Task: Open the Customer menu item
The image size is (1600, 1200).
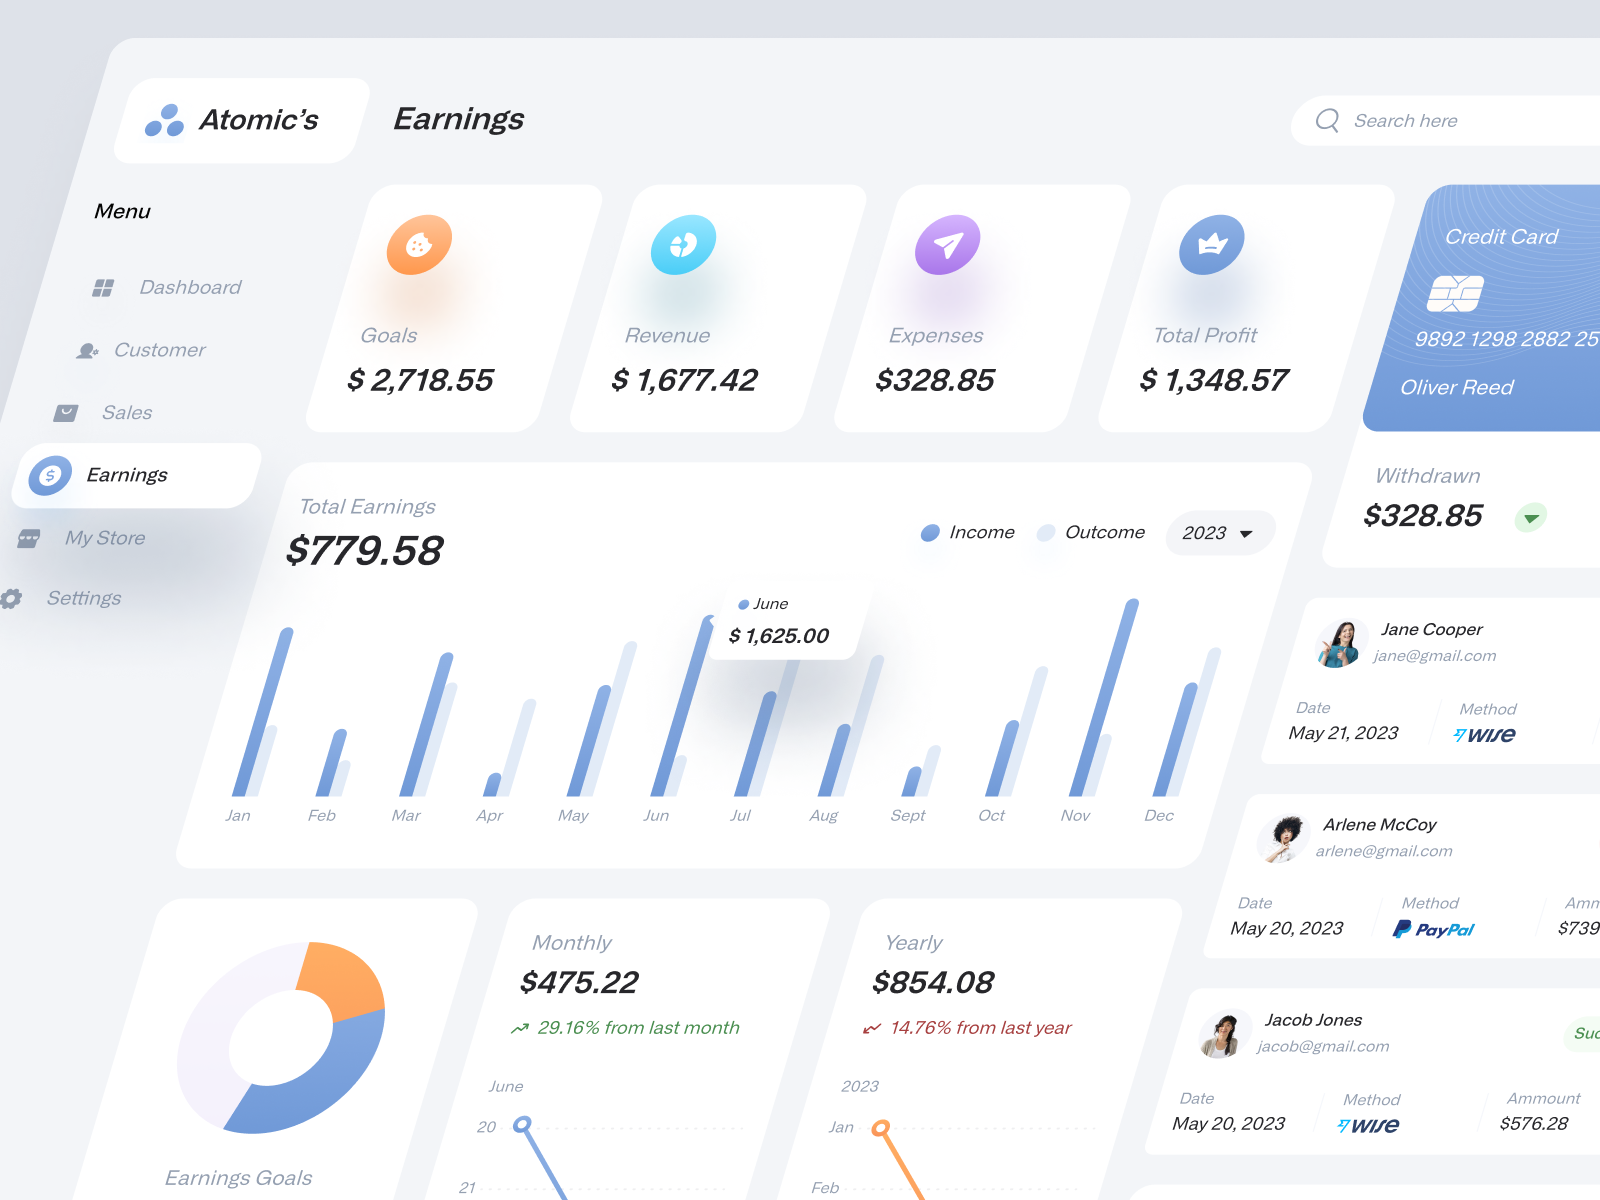Action: click(x=141, y=350)
